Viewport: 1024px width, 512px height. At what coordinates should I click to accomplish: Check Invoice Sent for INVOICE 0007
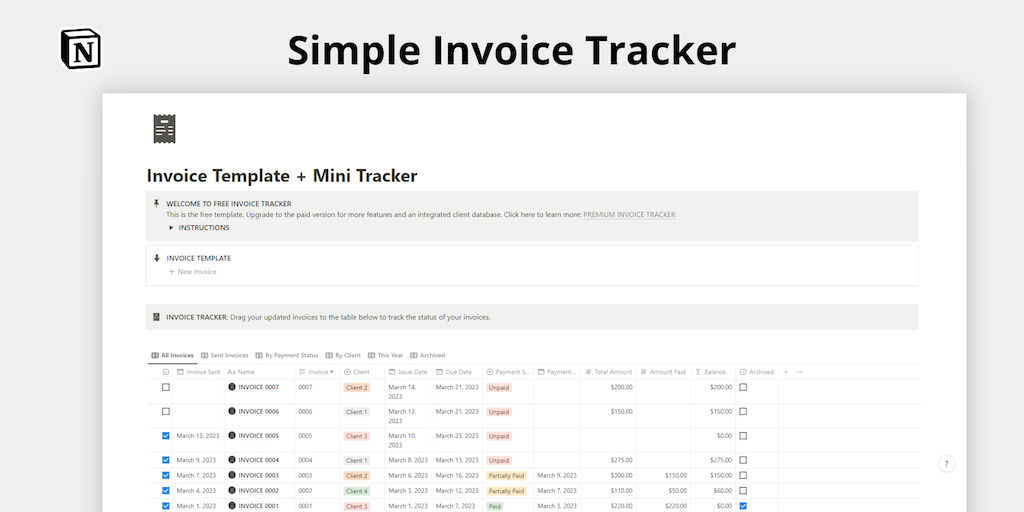(x=166, y=387)
